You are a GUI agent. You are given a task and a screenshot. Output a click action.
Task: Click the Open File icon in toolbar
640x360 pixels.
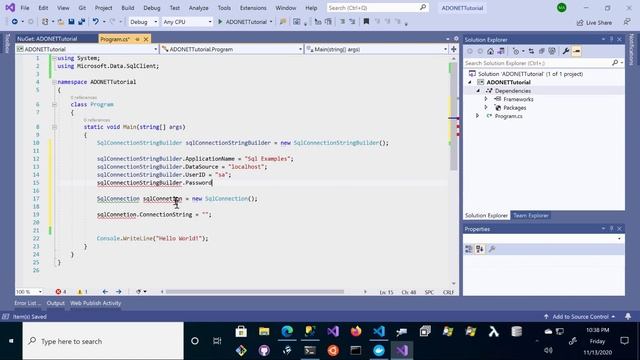click(x=60, y=22)
